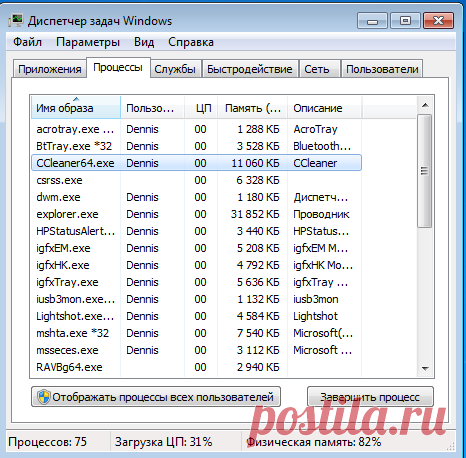
Task: Click the 11 060 КБ memory value
Action: [255, 163]
